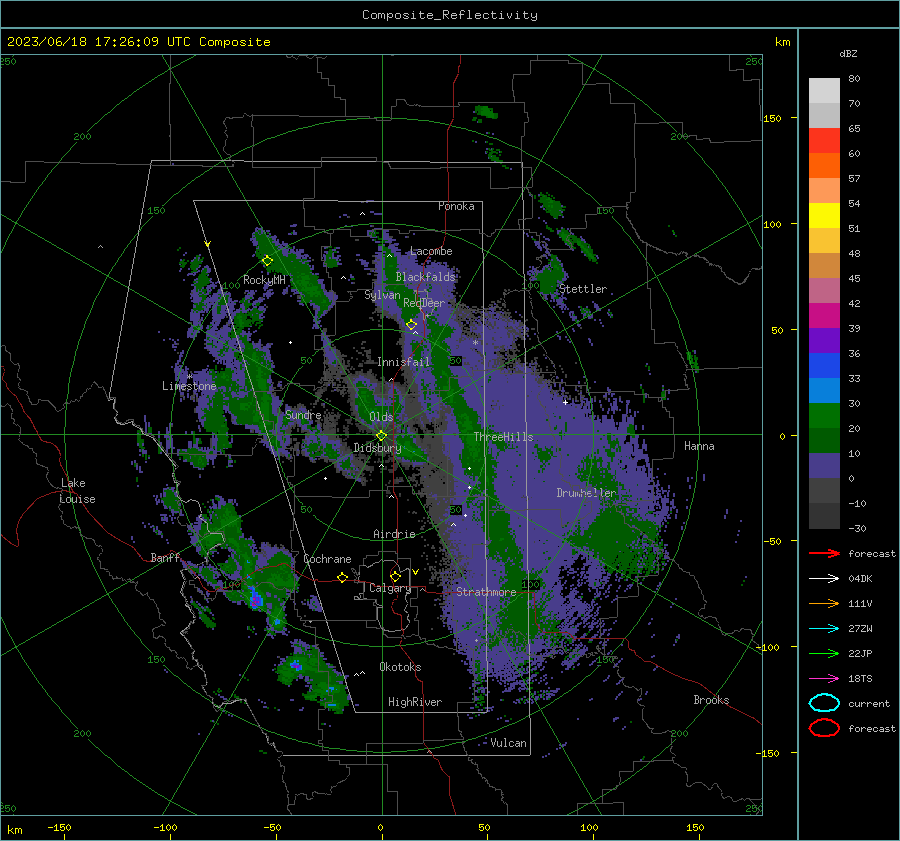This screenshot has height=841, width=900.
Task: Click the Okotoks label
Action: coord(400,667)
